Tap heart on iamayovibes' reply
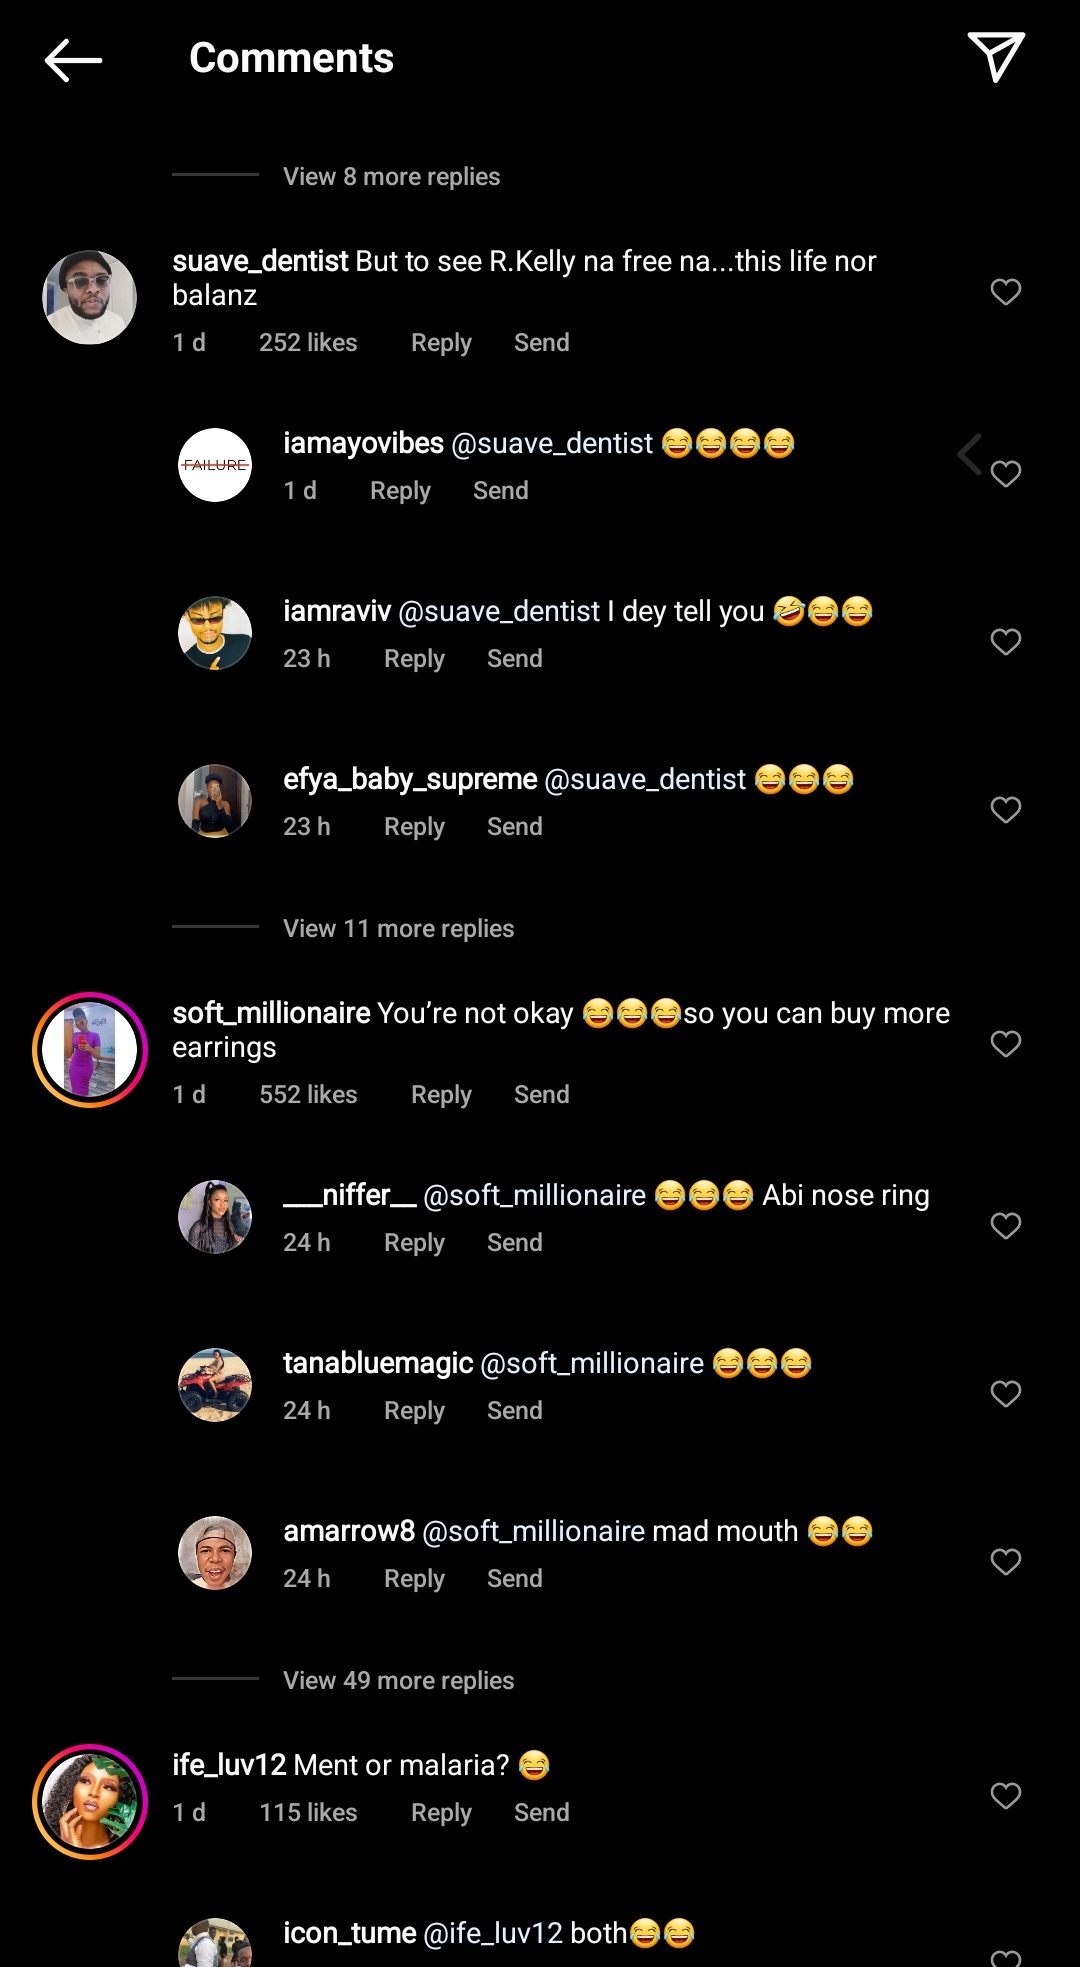This screenshot has height=1967, width=1080. (x=1005, y=474)
